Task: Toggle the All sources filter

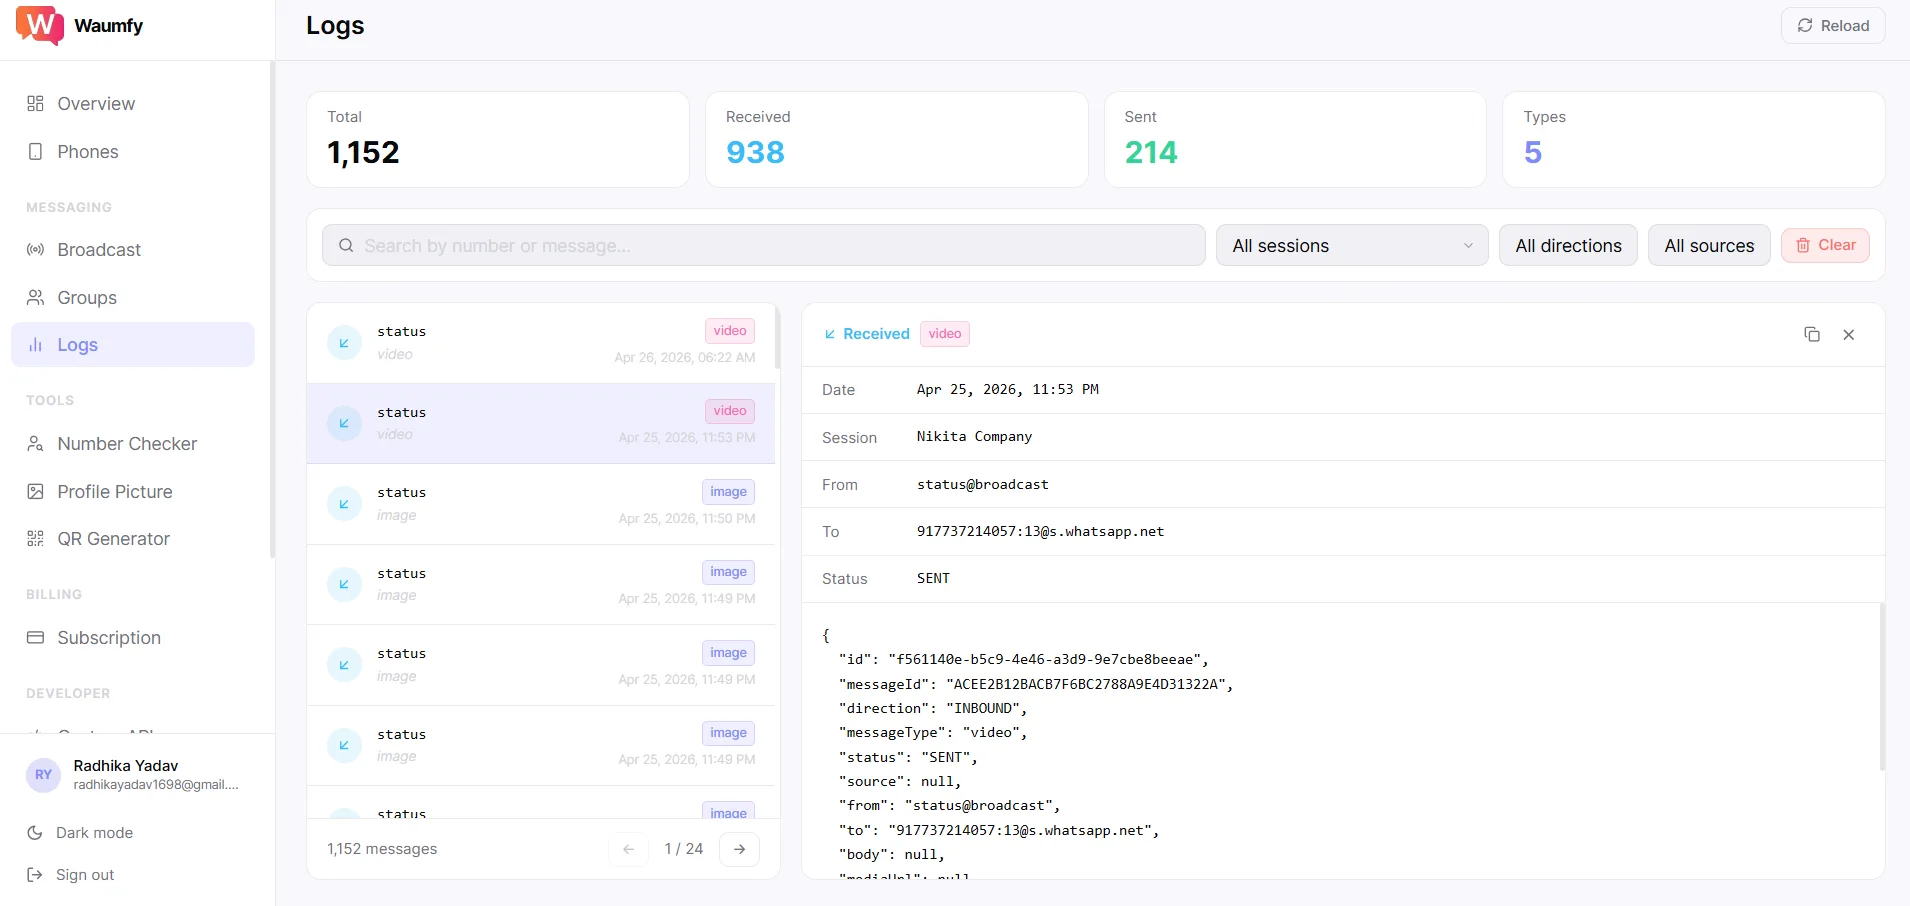Action: [1708, 246]
